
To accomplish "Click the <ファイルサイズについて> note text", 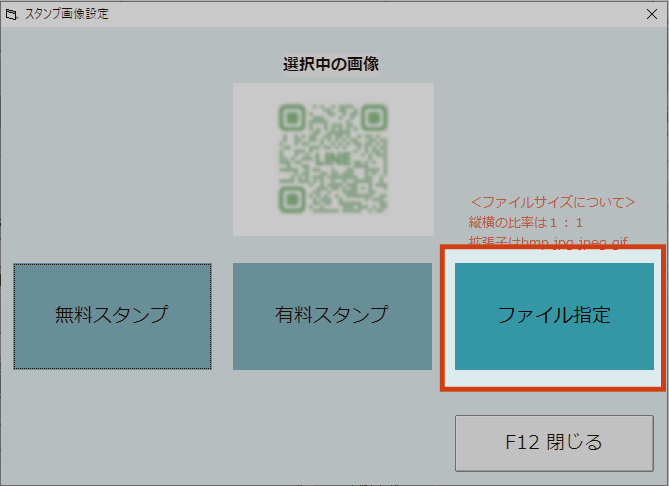I will coord(553,202).
